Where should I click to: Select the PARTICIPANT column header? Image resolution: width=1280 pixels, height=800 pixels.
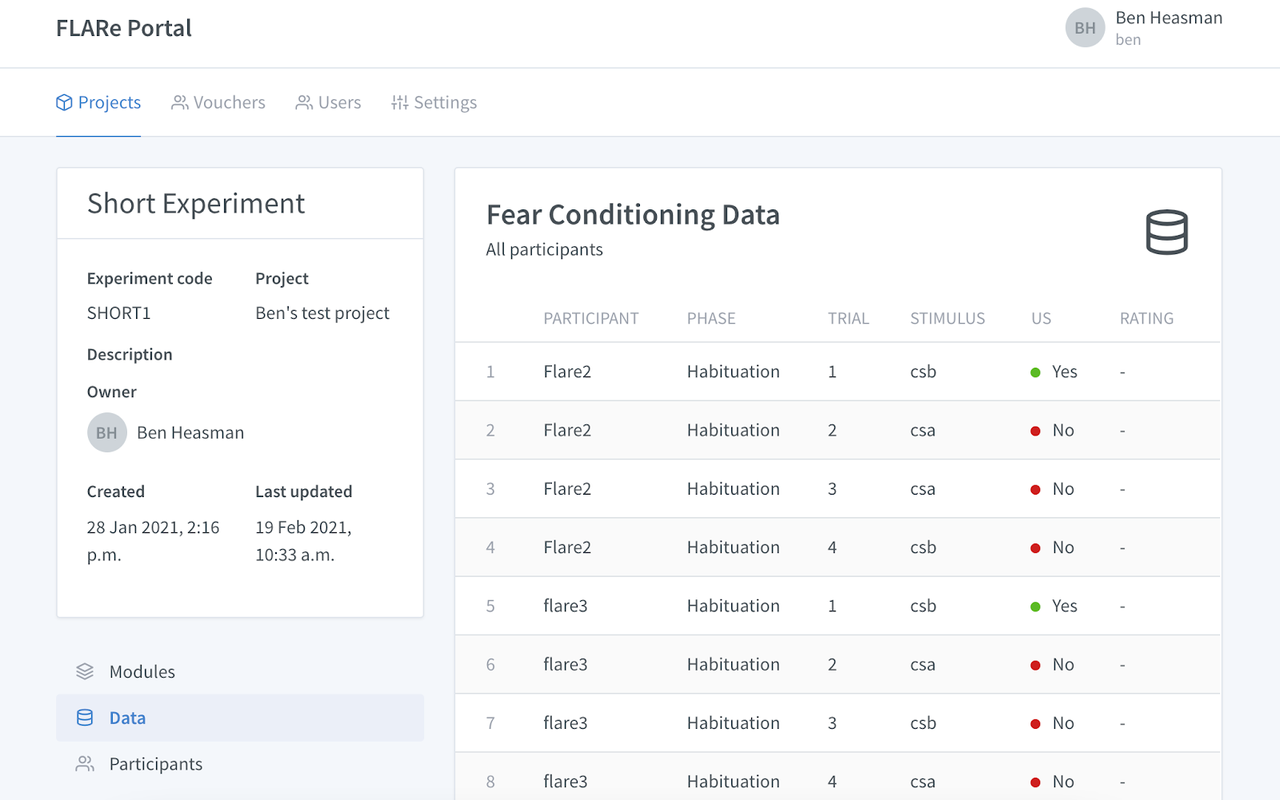point(591,318)
